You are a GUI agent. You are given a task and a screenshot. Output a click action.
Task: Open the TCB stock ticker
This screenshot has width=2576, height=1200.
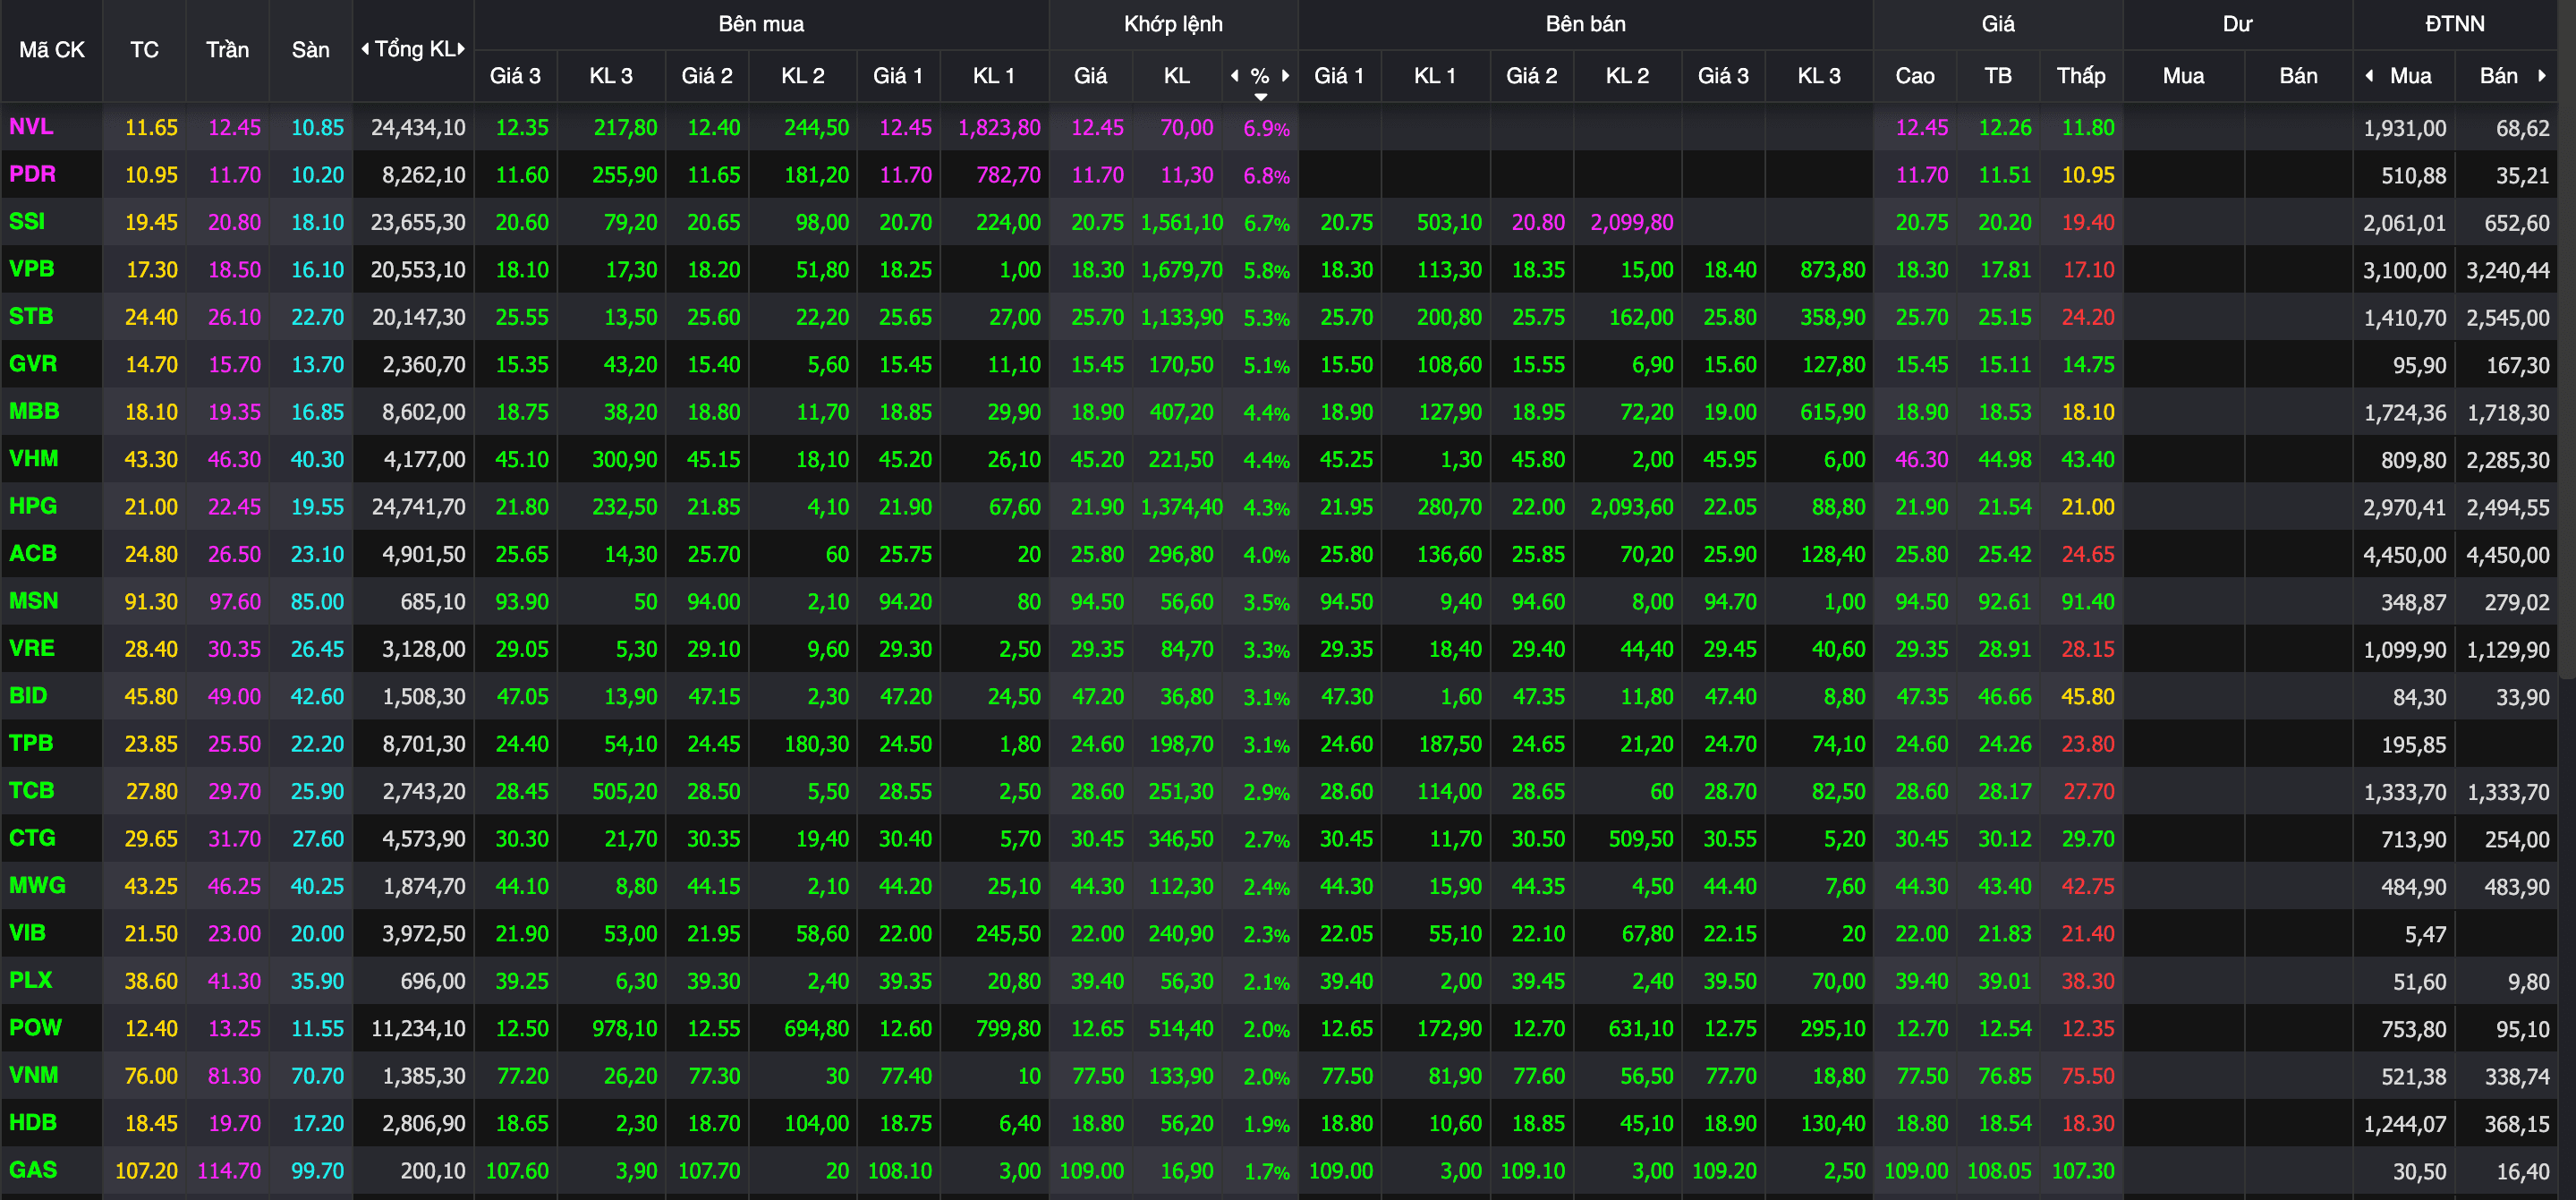pyautogui.click(x=32, y=791)
